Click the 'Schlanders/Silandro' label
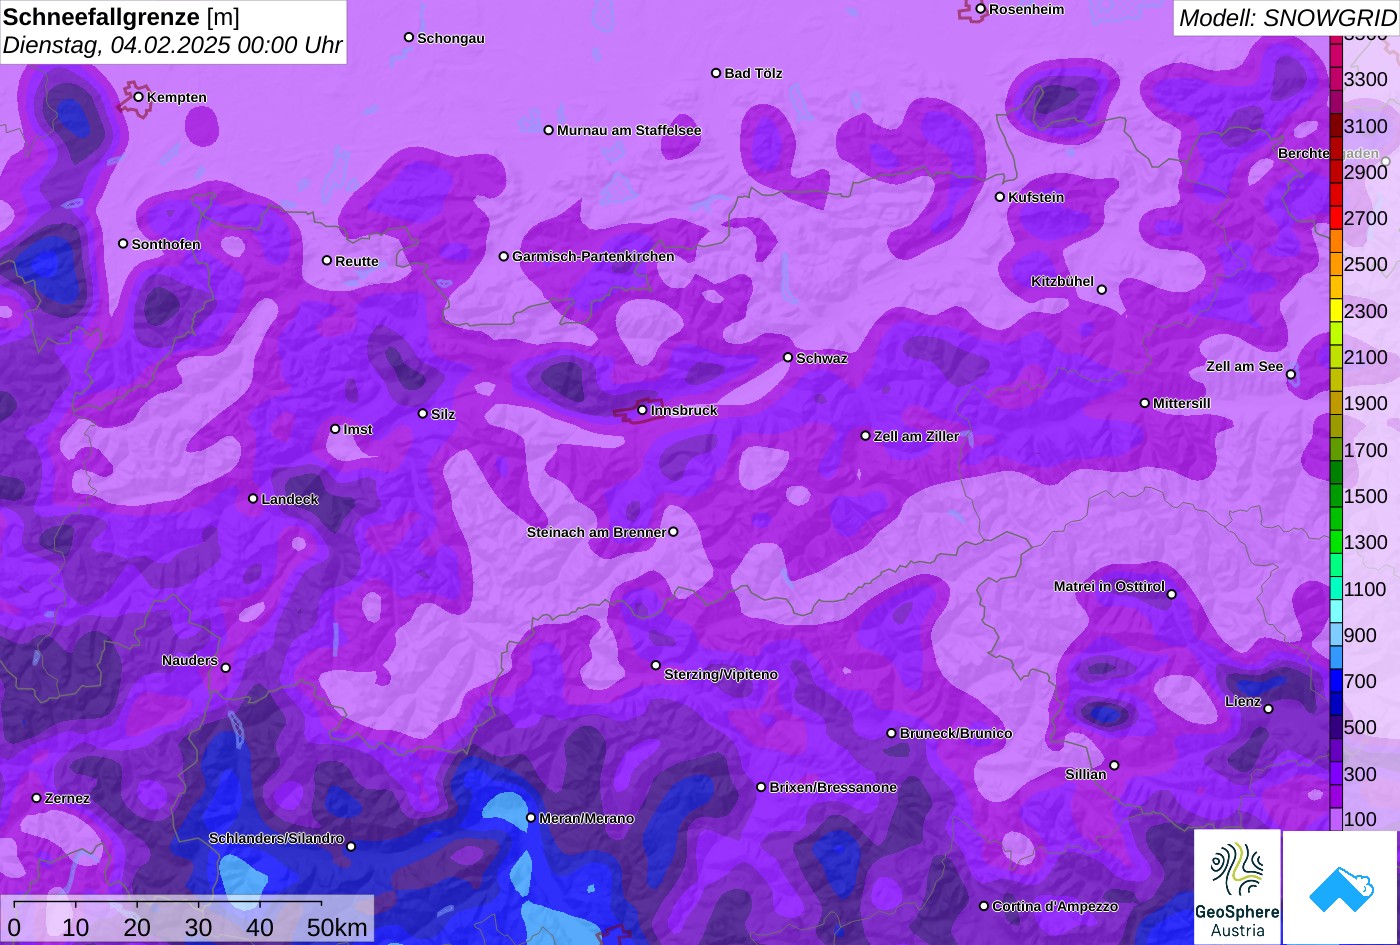 (276, 838)
